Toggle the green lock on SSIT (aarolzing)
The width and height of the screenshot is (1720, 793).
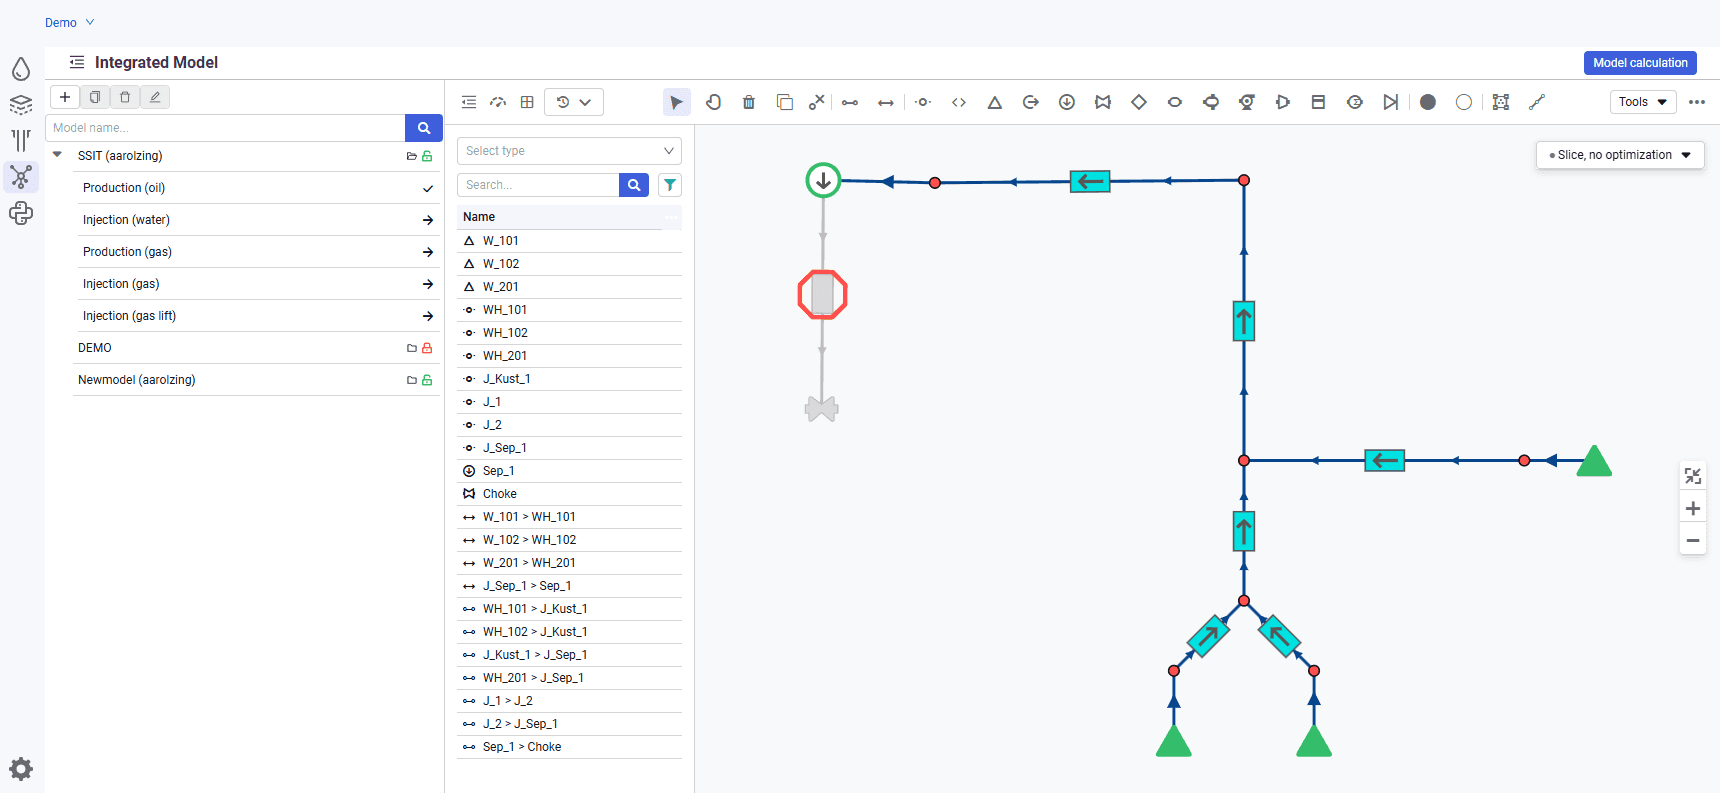[x=427, y=156]
